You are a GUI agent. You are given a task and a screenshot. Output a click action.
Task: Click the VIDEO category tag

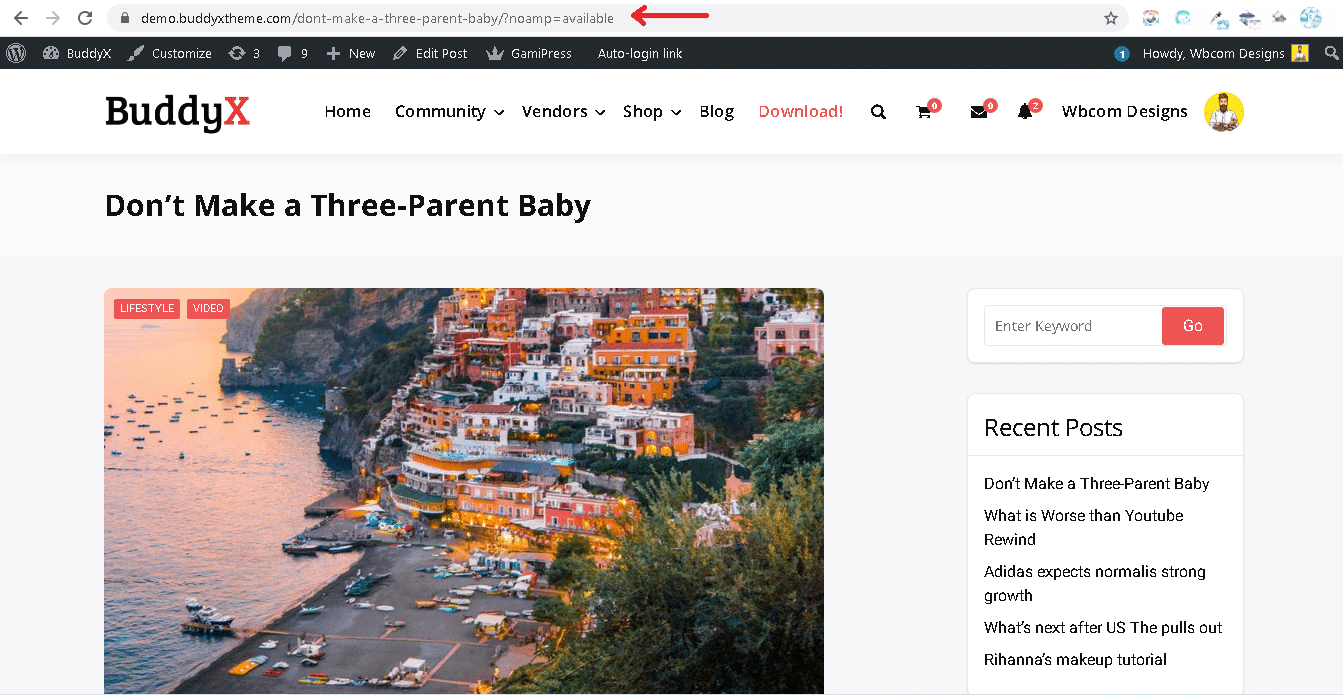pyautogui.click(x=208, y=309)
